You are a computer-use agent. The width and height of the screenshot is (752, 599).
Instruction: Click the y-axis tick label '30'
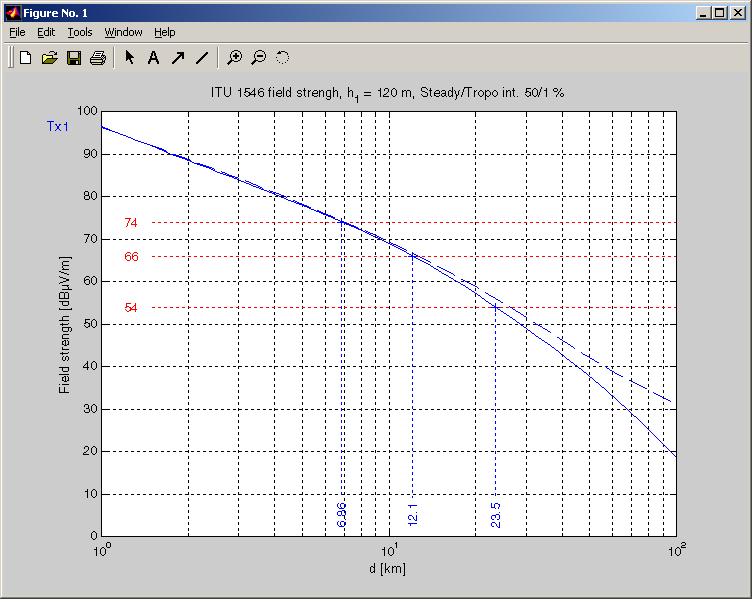tap(91, 409)
